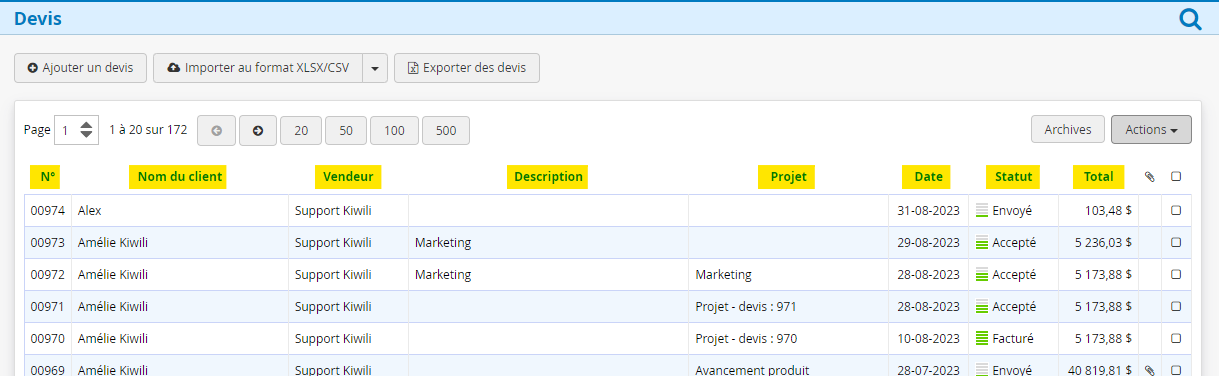Click the status bars icon for quote 00969
Viewport: 1219px width, 376px height.
coord(982,370)
